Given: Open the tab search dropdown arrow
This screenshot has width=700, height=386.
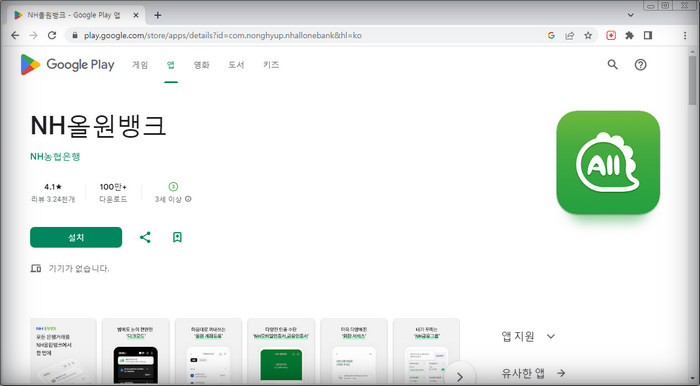Looking at the screenshot, I should click(630, 15).
